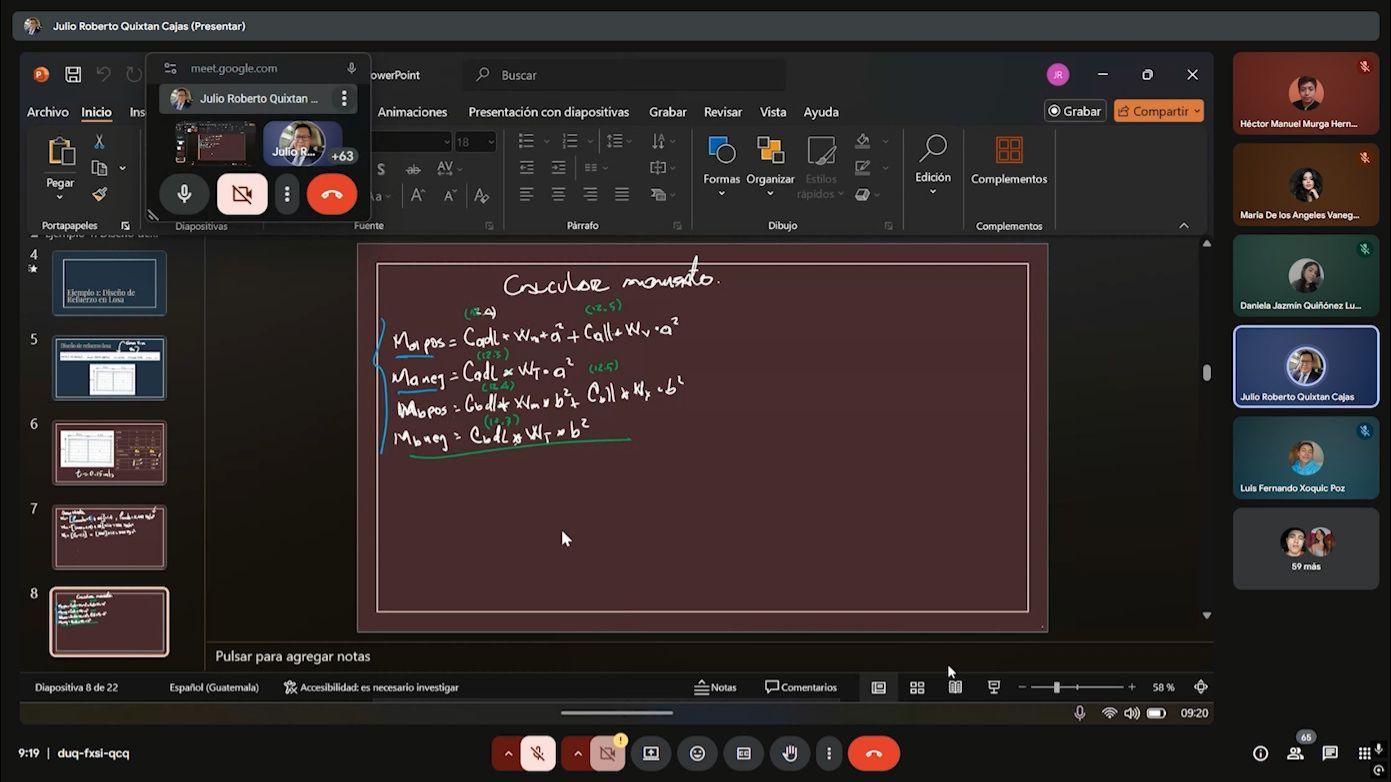
Task: Switch to Slide Sorter view icon
Action: pyautogui.click(x=917, y=688)
